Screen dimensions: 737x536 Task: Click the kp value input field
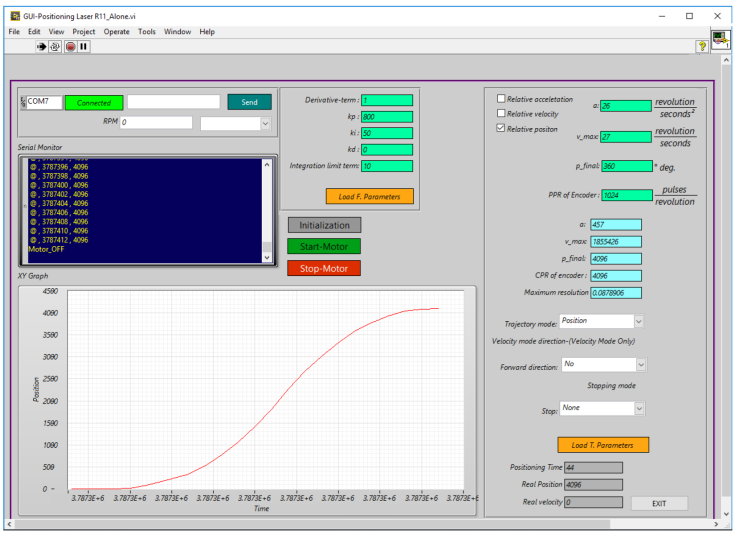click(386, 116)
